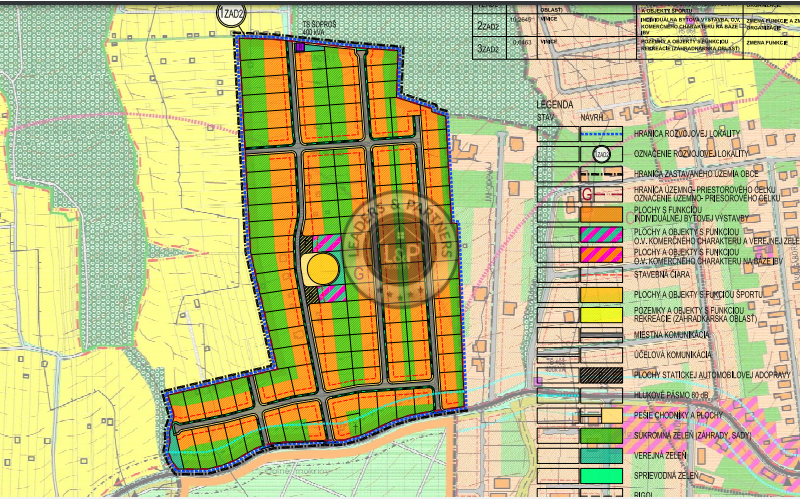Click the yellow circle sports area on the map

point(321,269)
